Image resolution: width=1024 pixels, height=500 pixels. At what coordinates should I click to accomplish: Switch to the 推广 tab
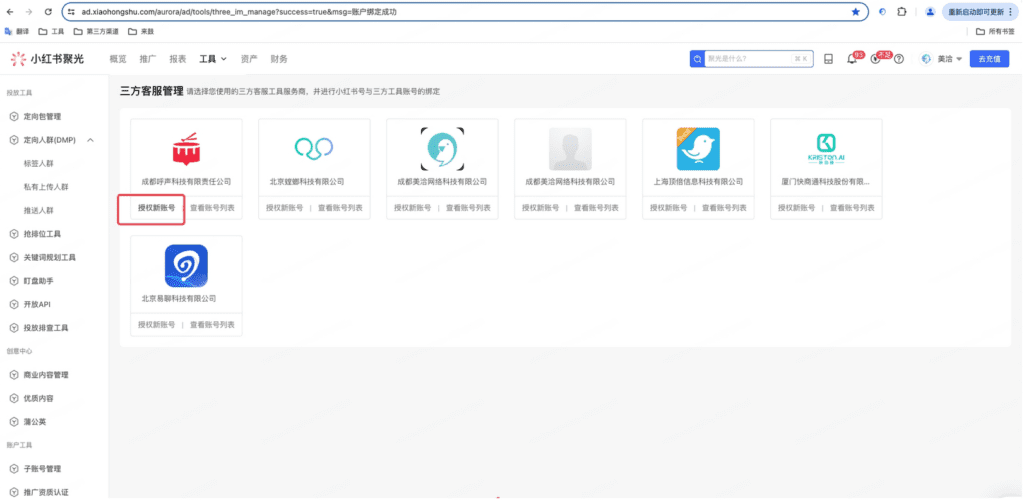pos(148,59)
